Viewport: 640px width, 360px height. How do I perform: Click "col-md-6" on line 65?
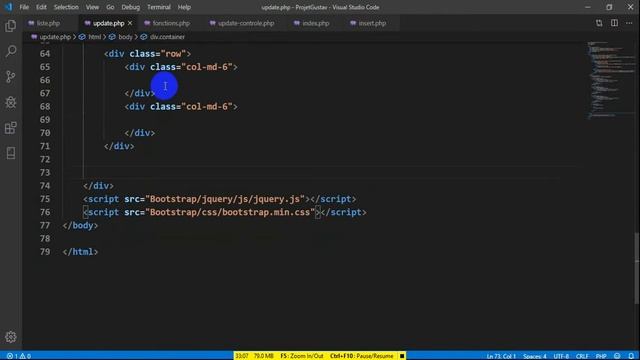coord(207,67)
